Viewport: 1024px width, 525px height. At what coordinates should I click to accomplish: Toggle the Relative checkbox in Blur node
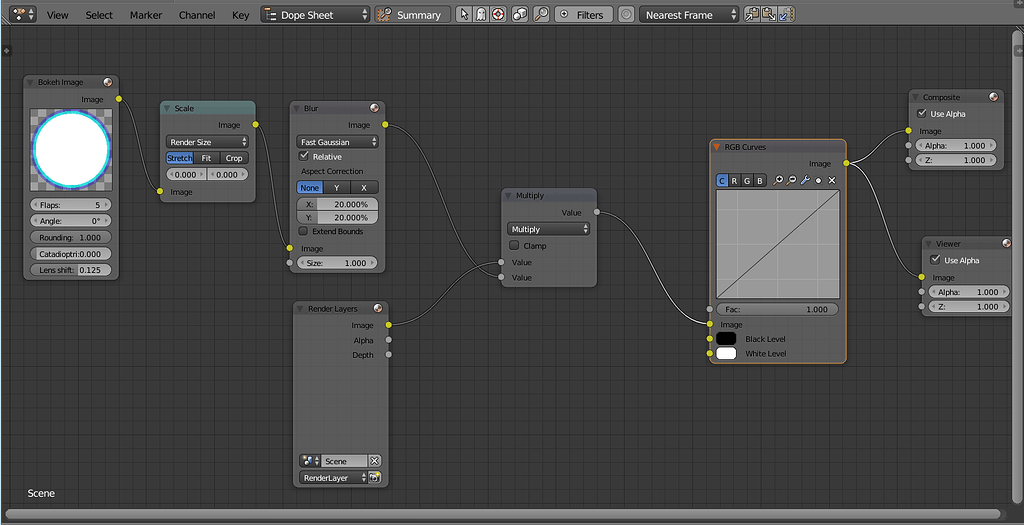(304, 156)
